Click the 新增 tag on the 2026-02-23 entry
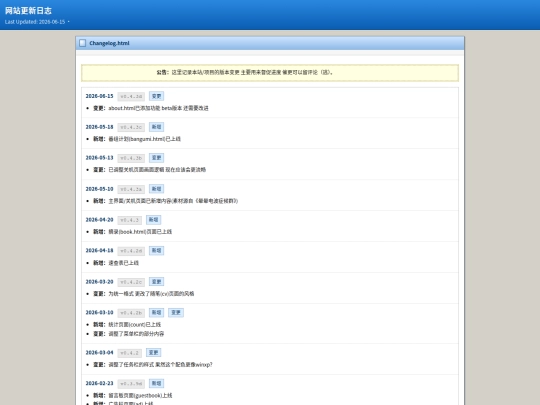The width and height of the screenshot is (540, 405). 156,383
